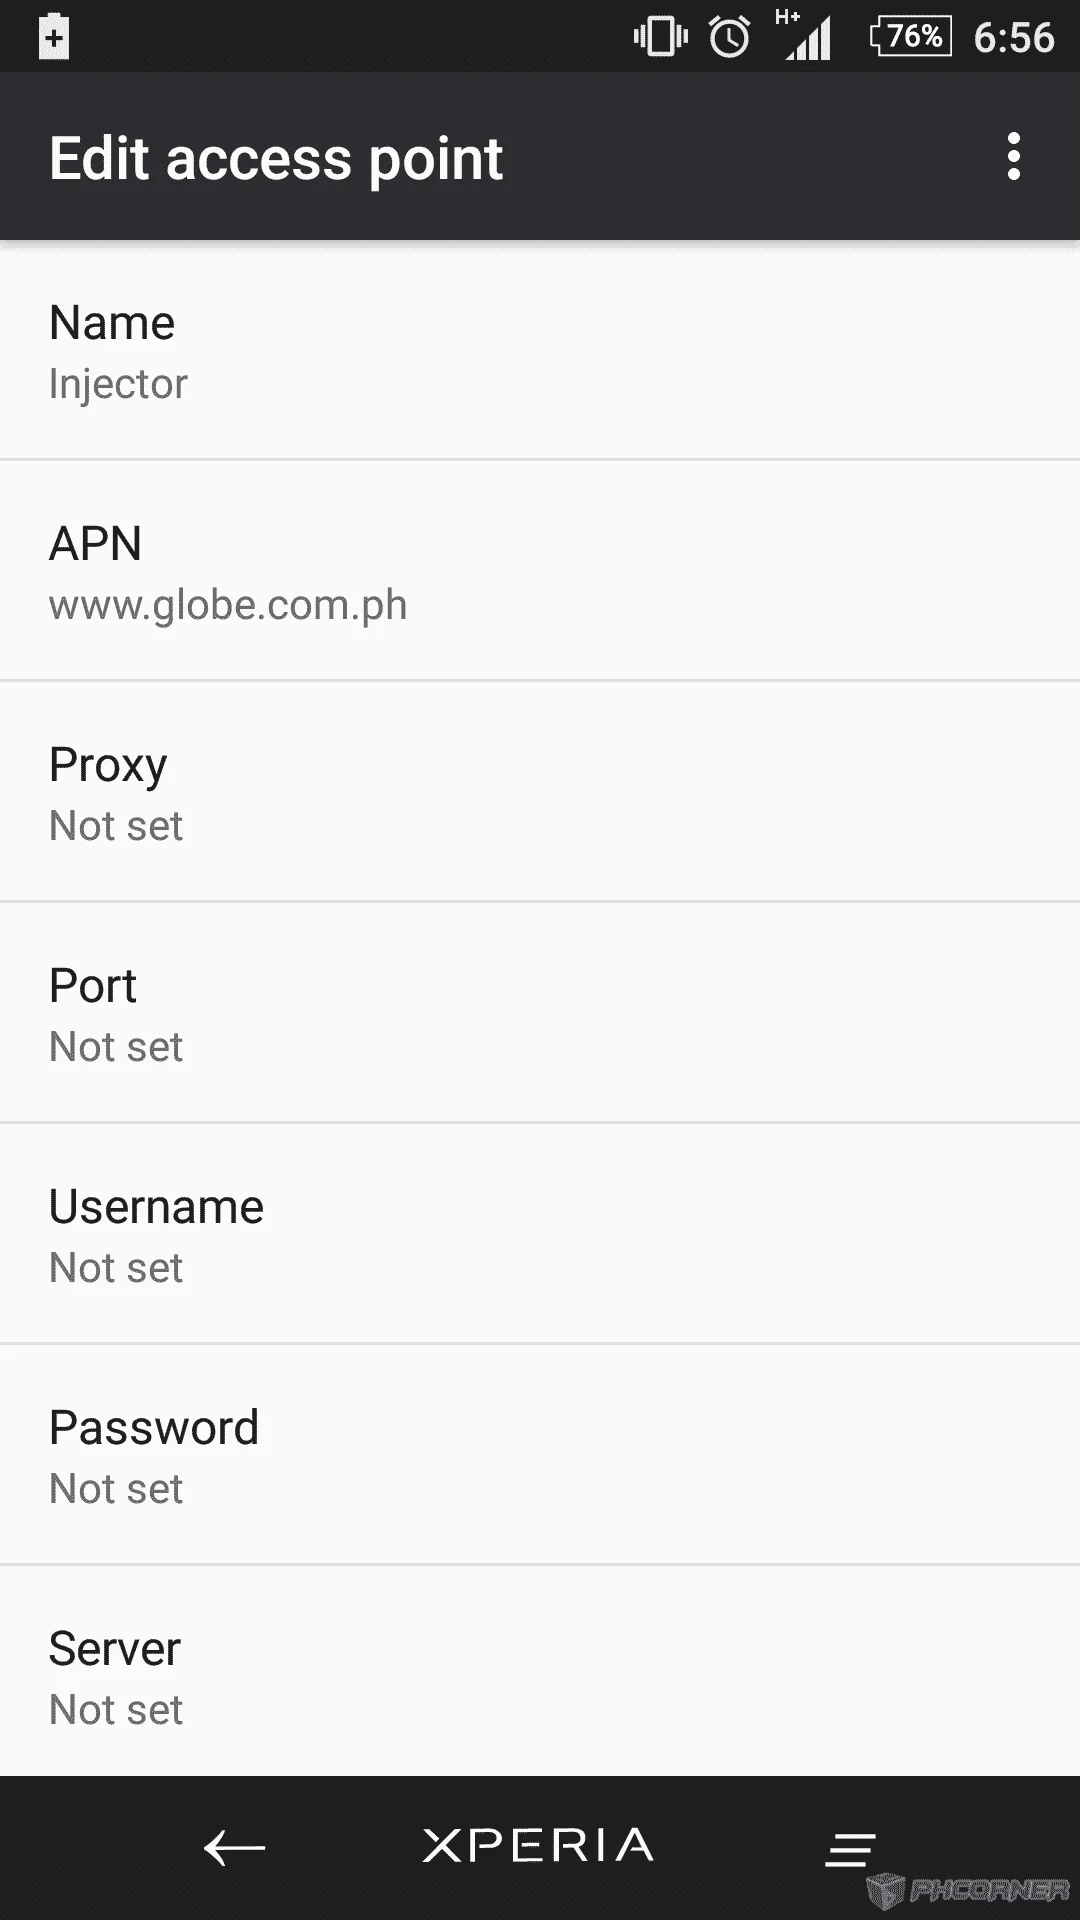Set the Username field
This screenshot has height=1920, width=1080.
click(x=540, y=1235)
